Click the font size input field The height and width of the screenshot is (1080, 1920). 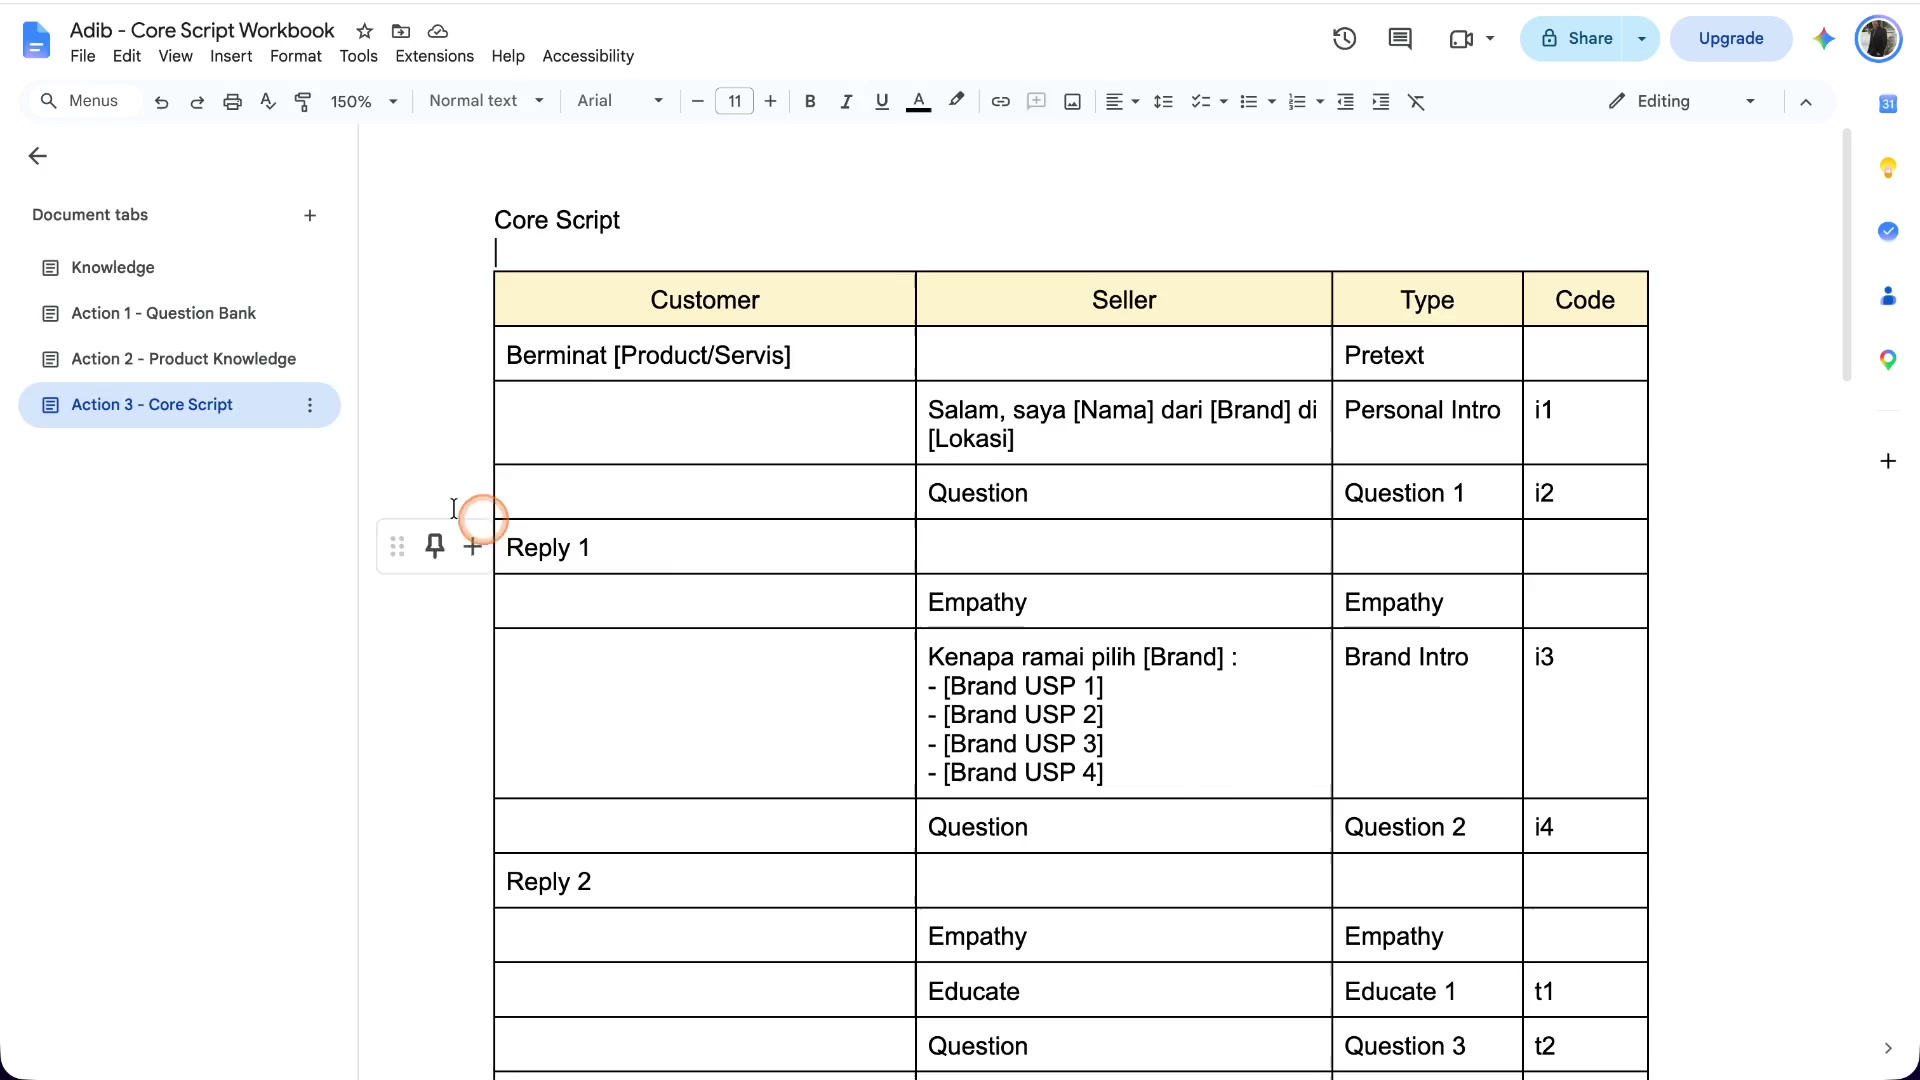pyautogui.click(x=734, y=101)
